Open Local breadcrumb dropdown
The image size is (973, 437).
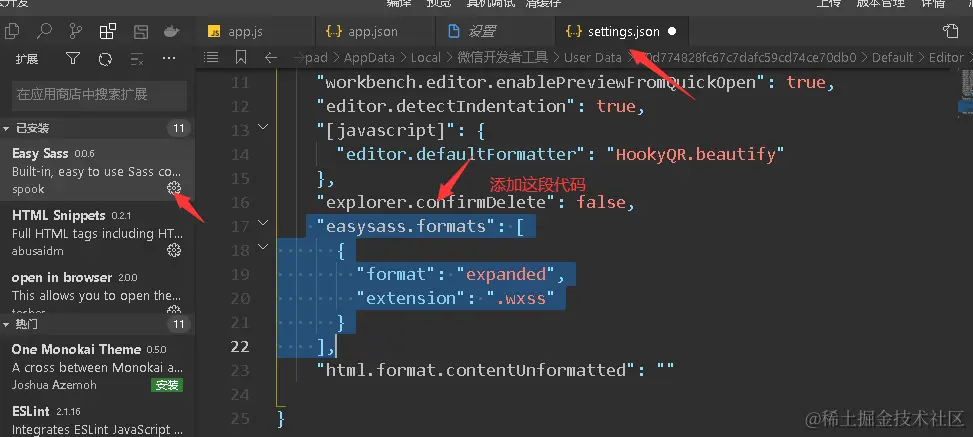coord(426,57)
